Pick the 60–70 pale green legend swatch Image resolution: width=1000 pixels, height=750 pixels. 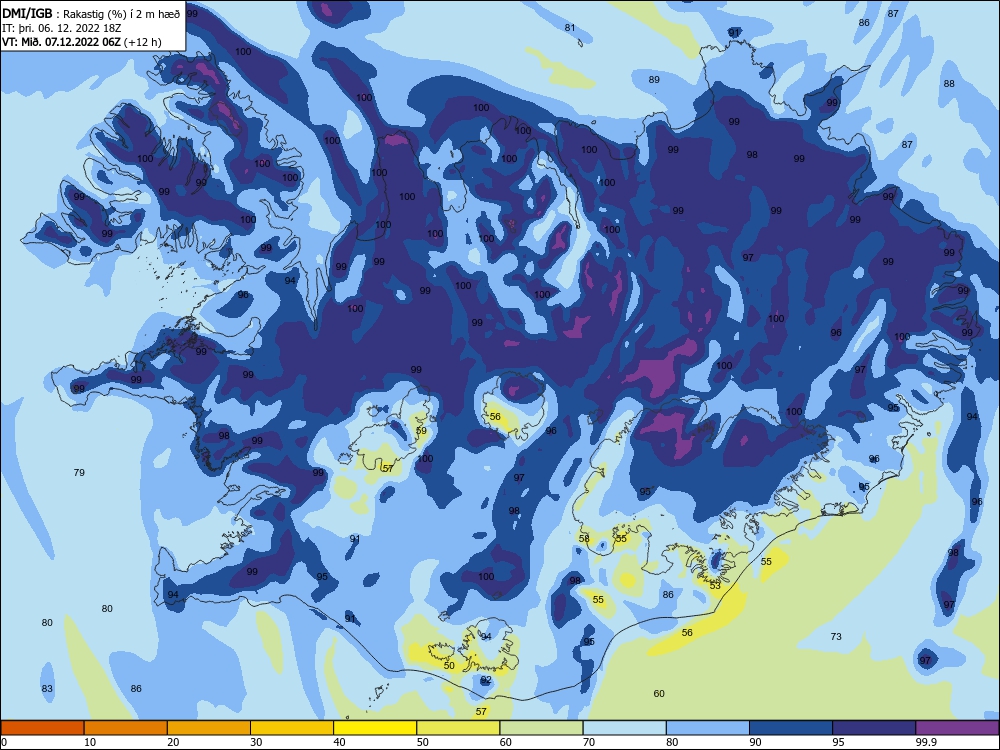(541, 728)
